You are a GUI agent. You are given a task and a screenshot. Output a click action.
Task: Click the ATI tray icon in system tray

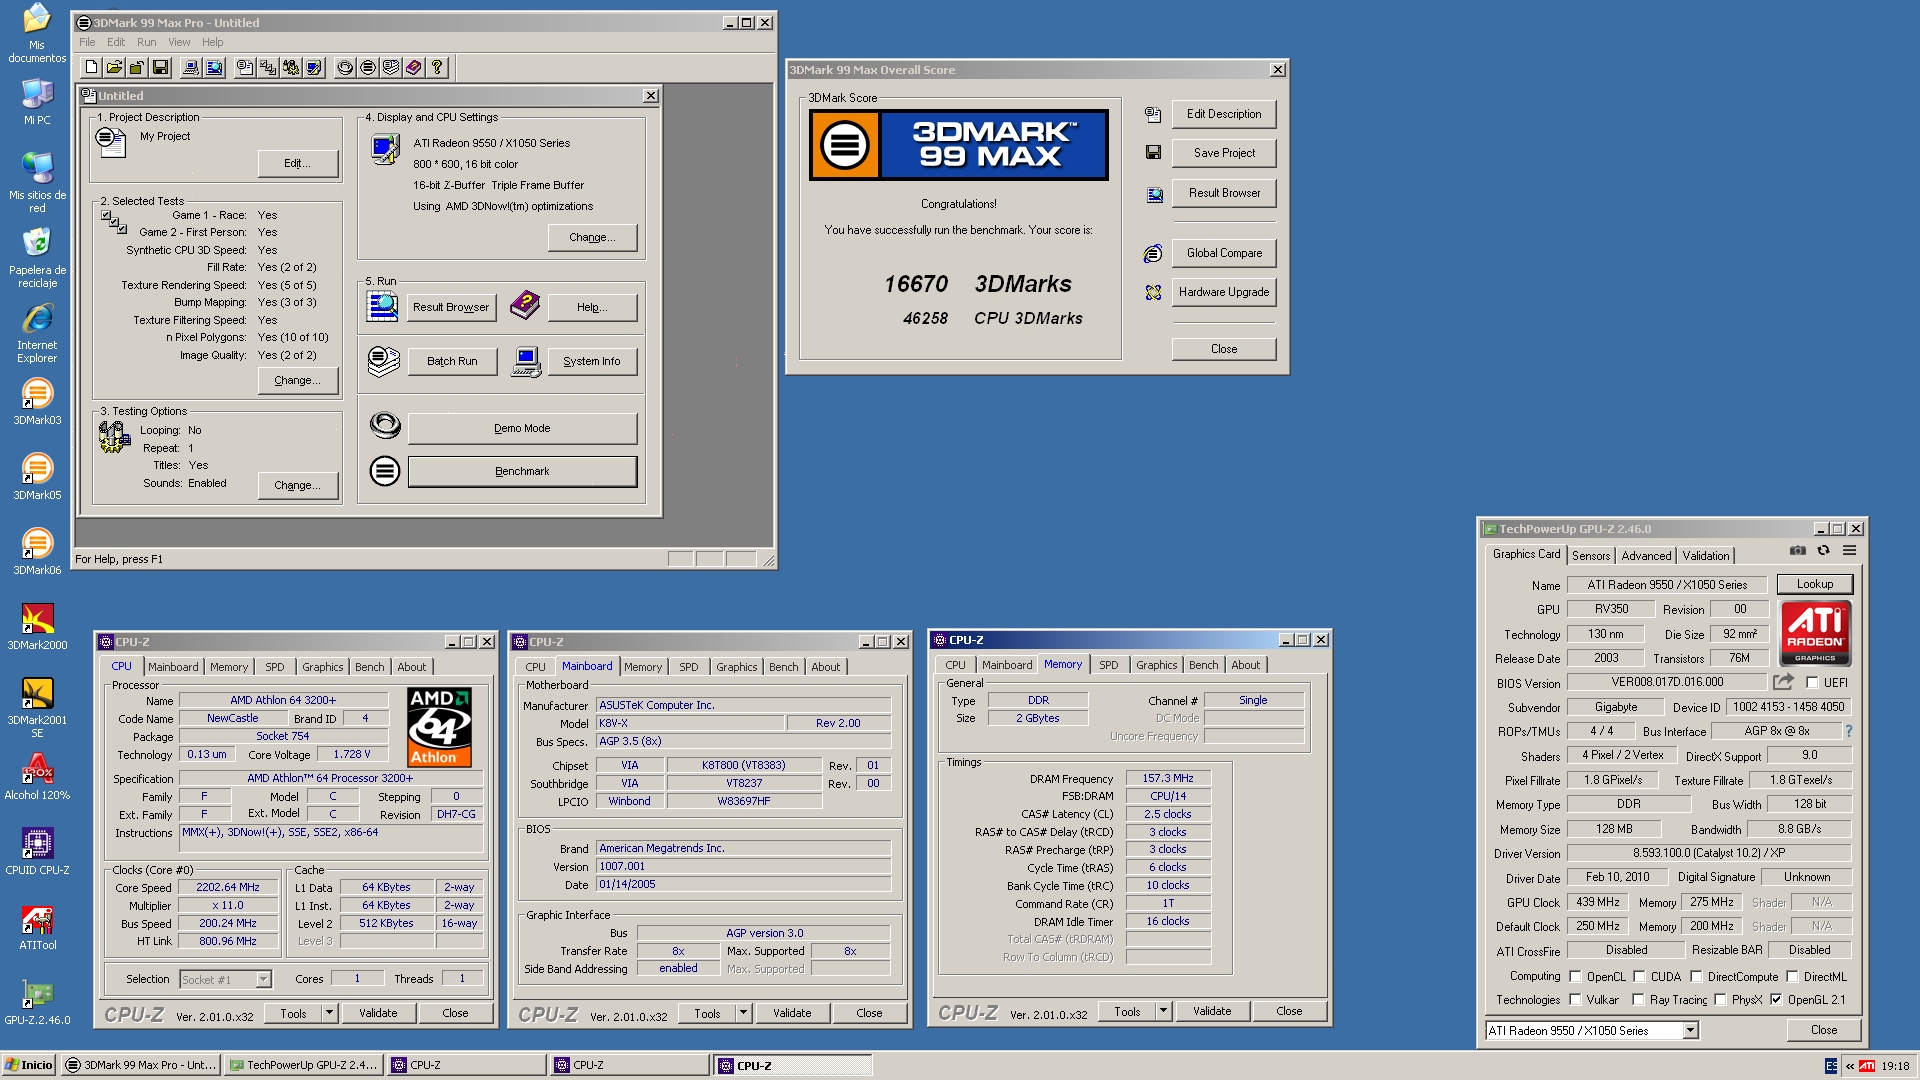click(x=1867, y=1066)
